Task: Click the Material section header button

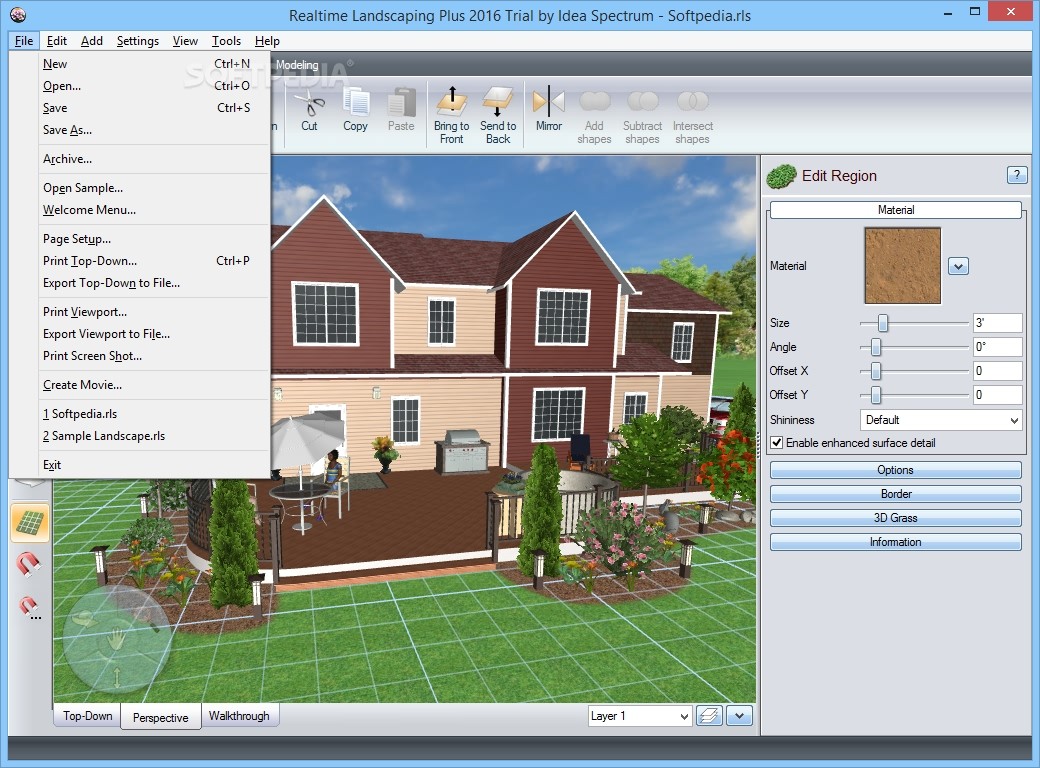Action: [895, 210]
